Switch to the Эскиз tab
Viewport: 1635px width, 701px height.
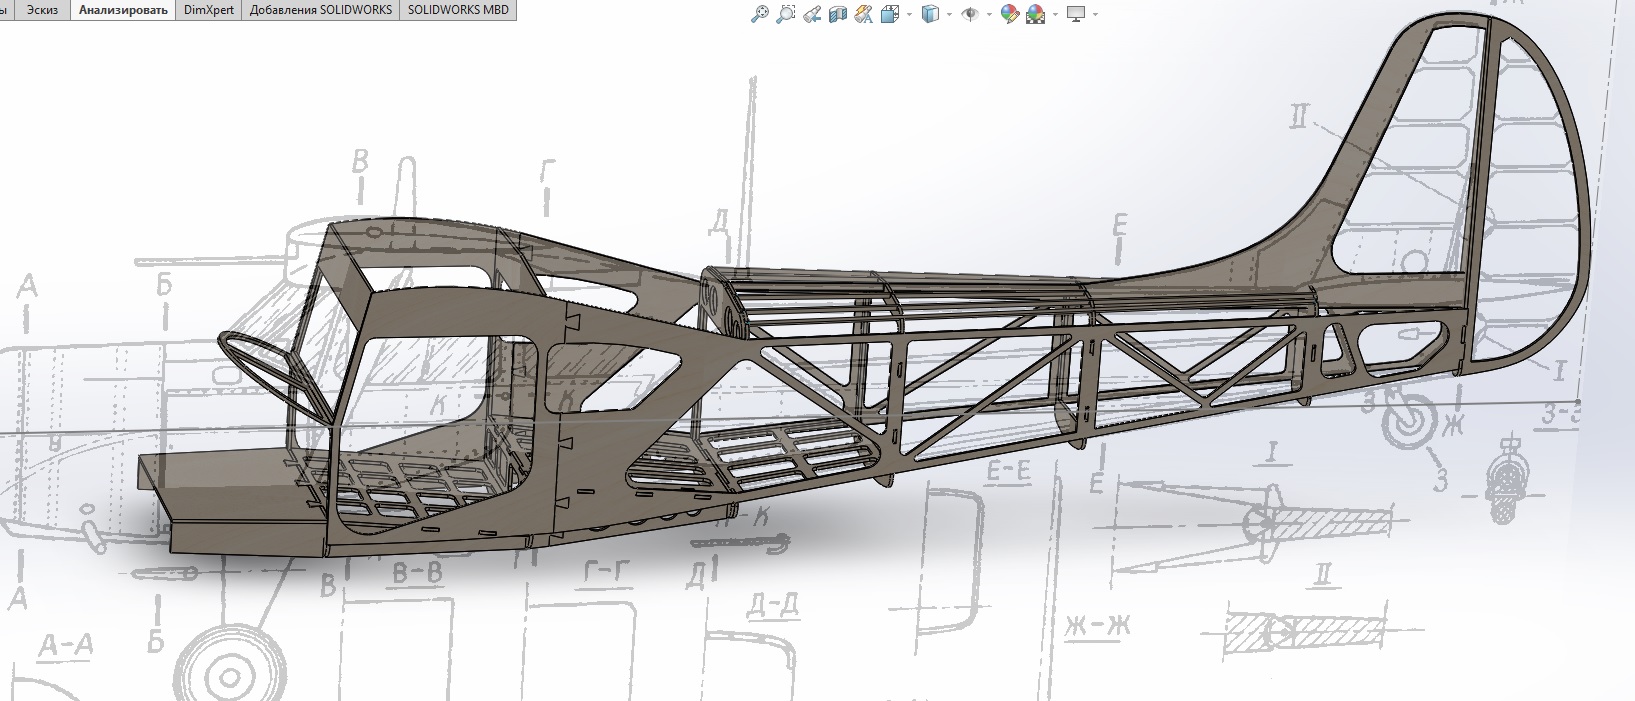coord(42,10)
